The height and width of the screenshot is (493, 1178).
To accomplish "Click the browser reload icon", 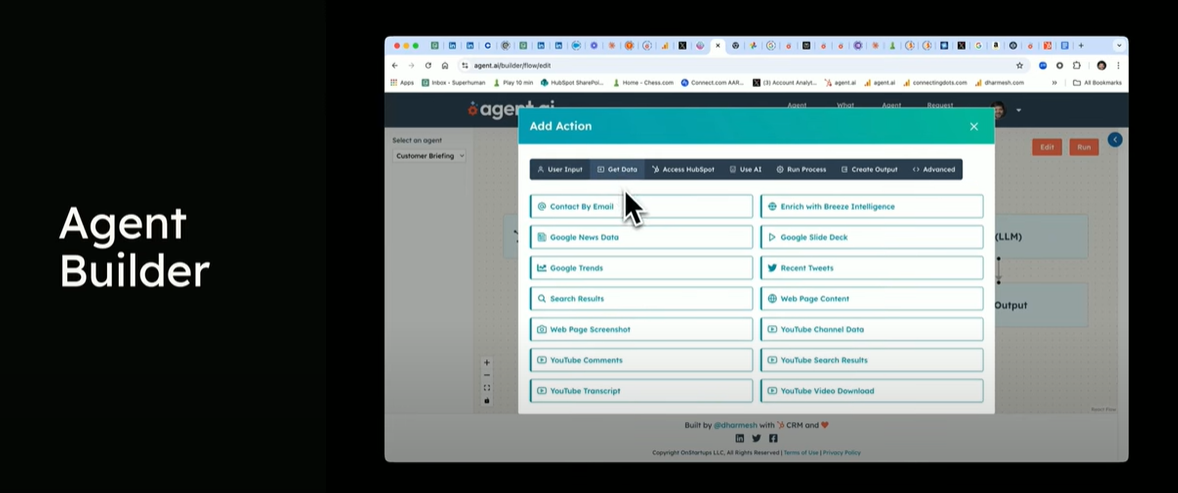I will tap(428, 65).
